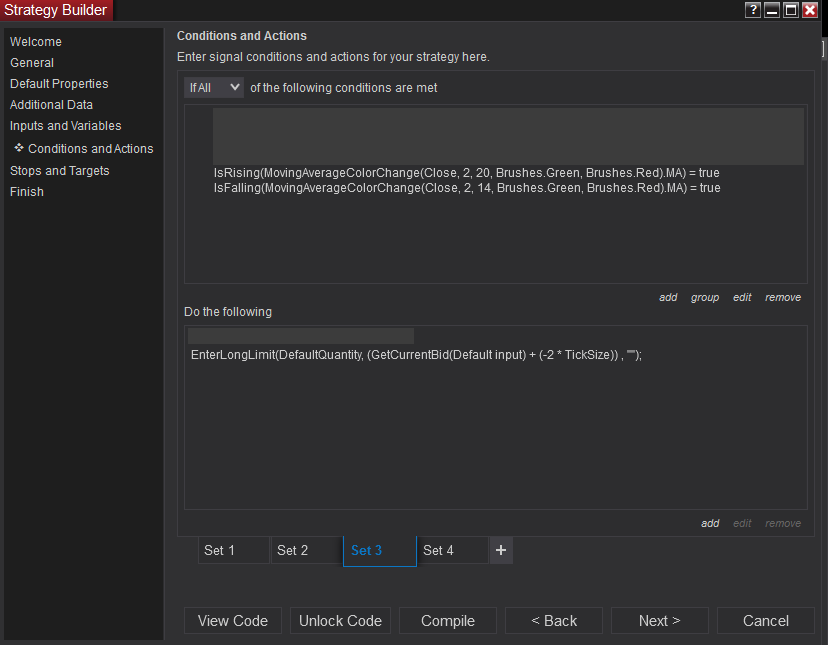Screen dimensions: 828x645
Task: Open the Inputs and Variables page
Action: point(66,126)
